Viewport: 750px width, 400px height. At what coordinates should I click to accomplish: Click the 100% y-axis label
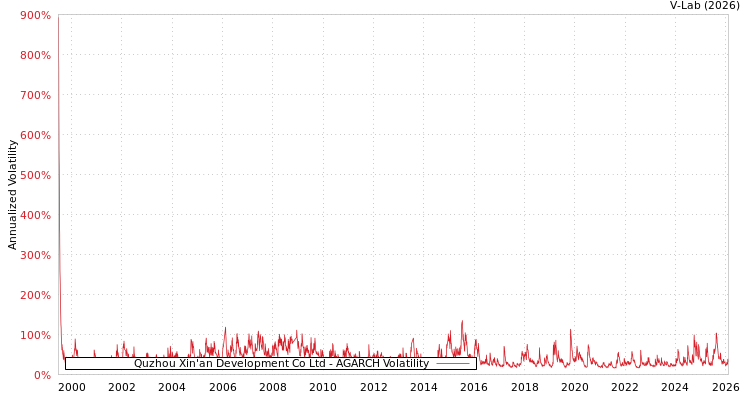(35, 335)
